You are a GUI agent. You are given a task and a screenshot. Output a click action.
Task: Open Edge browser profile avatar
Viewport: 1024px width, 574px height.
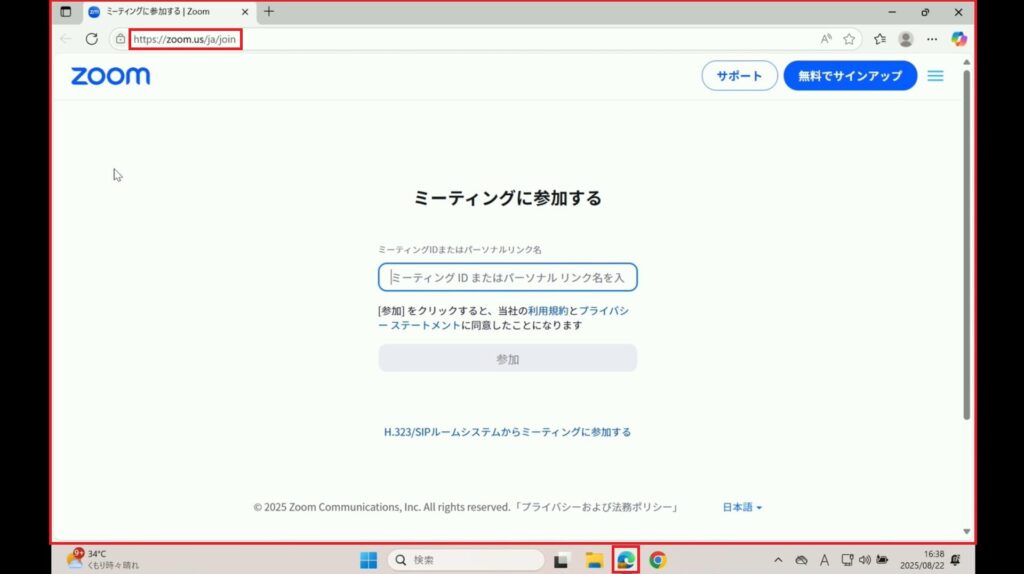coord(906,39)
